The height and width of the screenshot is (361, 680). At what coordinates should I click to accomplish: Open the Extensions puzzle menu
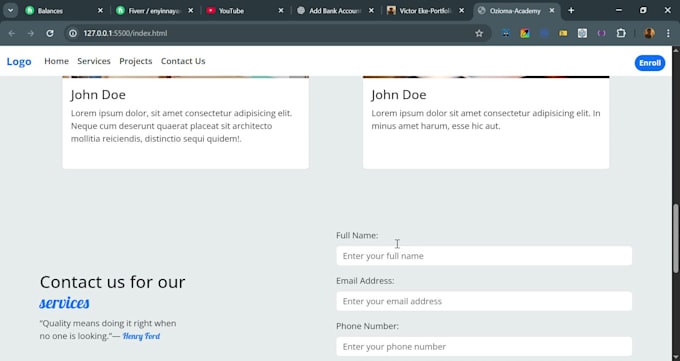pyautogui.click(x=621, y=33)
